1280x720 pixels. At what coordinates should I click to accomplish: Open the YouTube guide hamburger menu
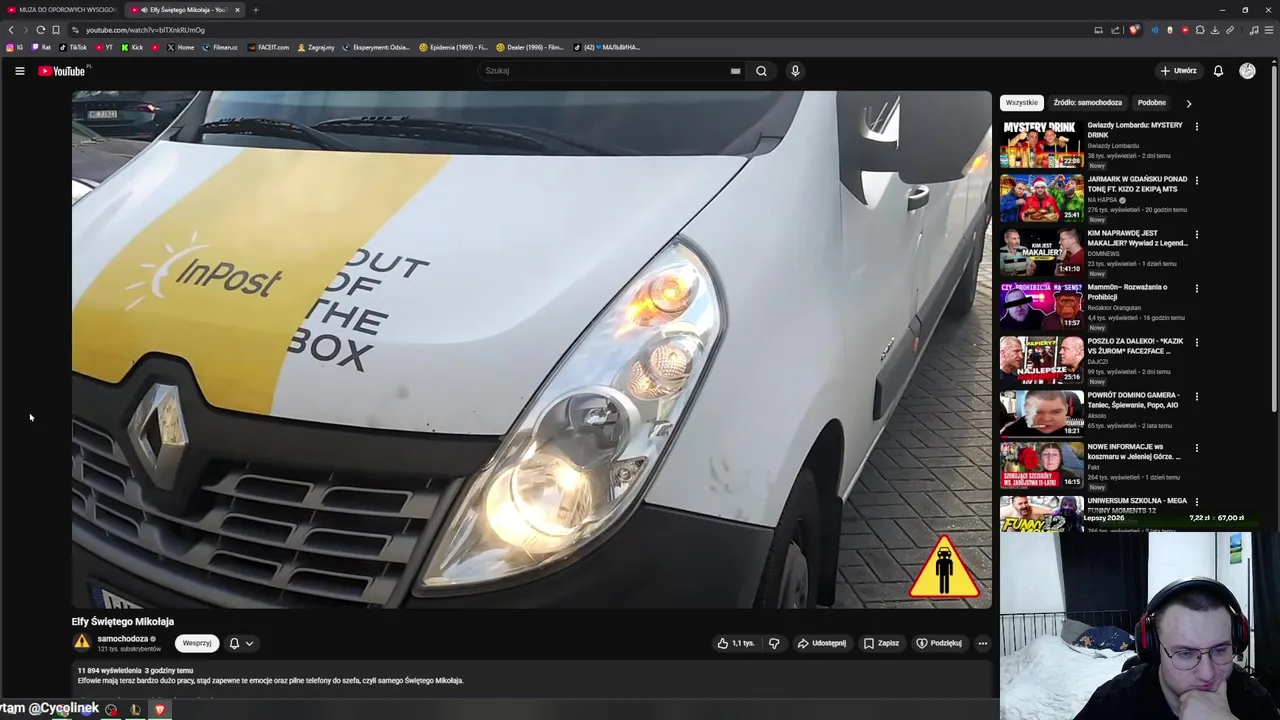tap(19, 71)
